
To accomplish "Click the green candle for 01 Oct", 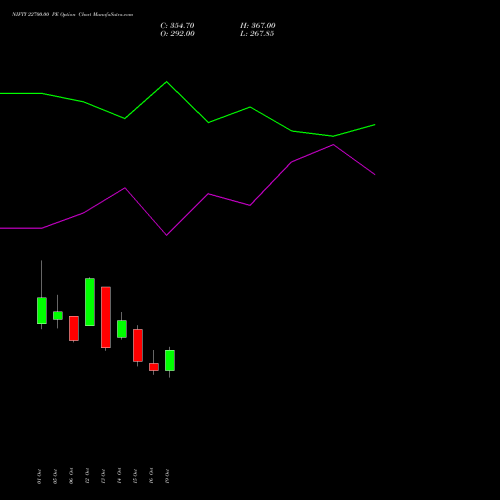I will (x=42, y=310).
